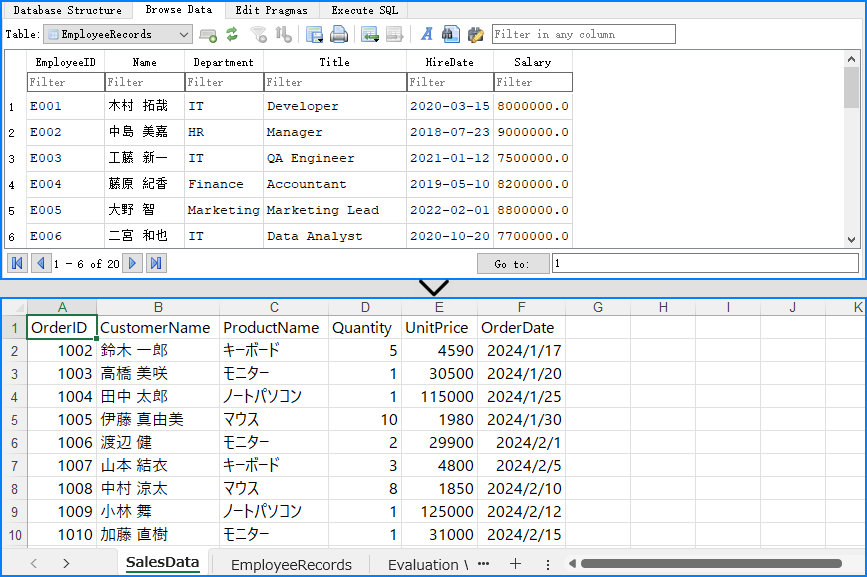Screen dimensions: 867x577
Task: Go to next records page arrow
Action: coord(132,263)
